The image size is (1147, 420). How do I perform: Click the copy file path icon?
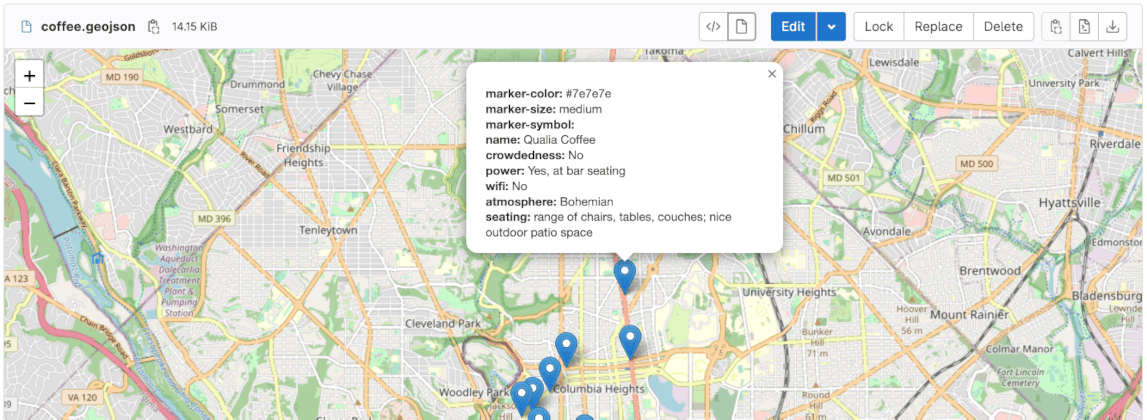pos(153,26)
